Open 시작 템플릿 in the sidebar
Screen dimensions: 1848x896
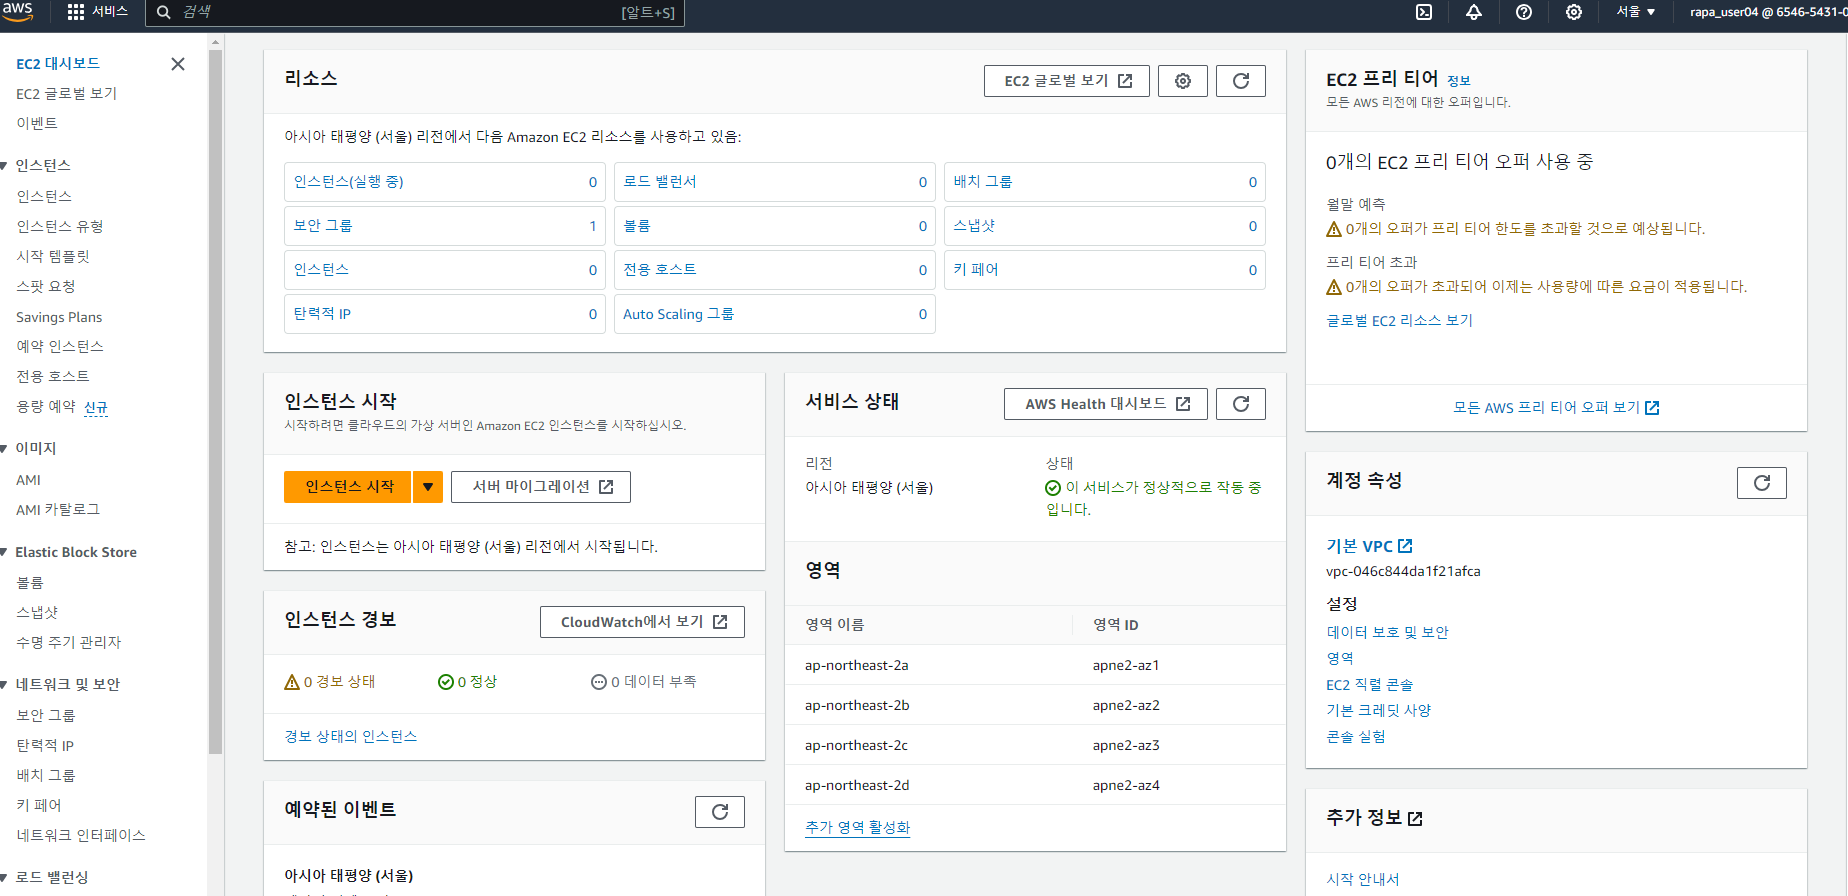coord(53,257)
